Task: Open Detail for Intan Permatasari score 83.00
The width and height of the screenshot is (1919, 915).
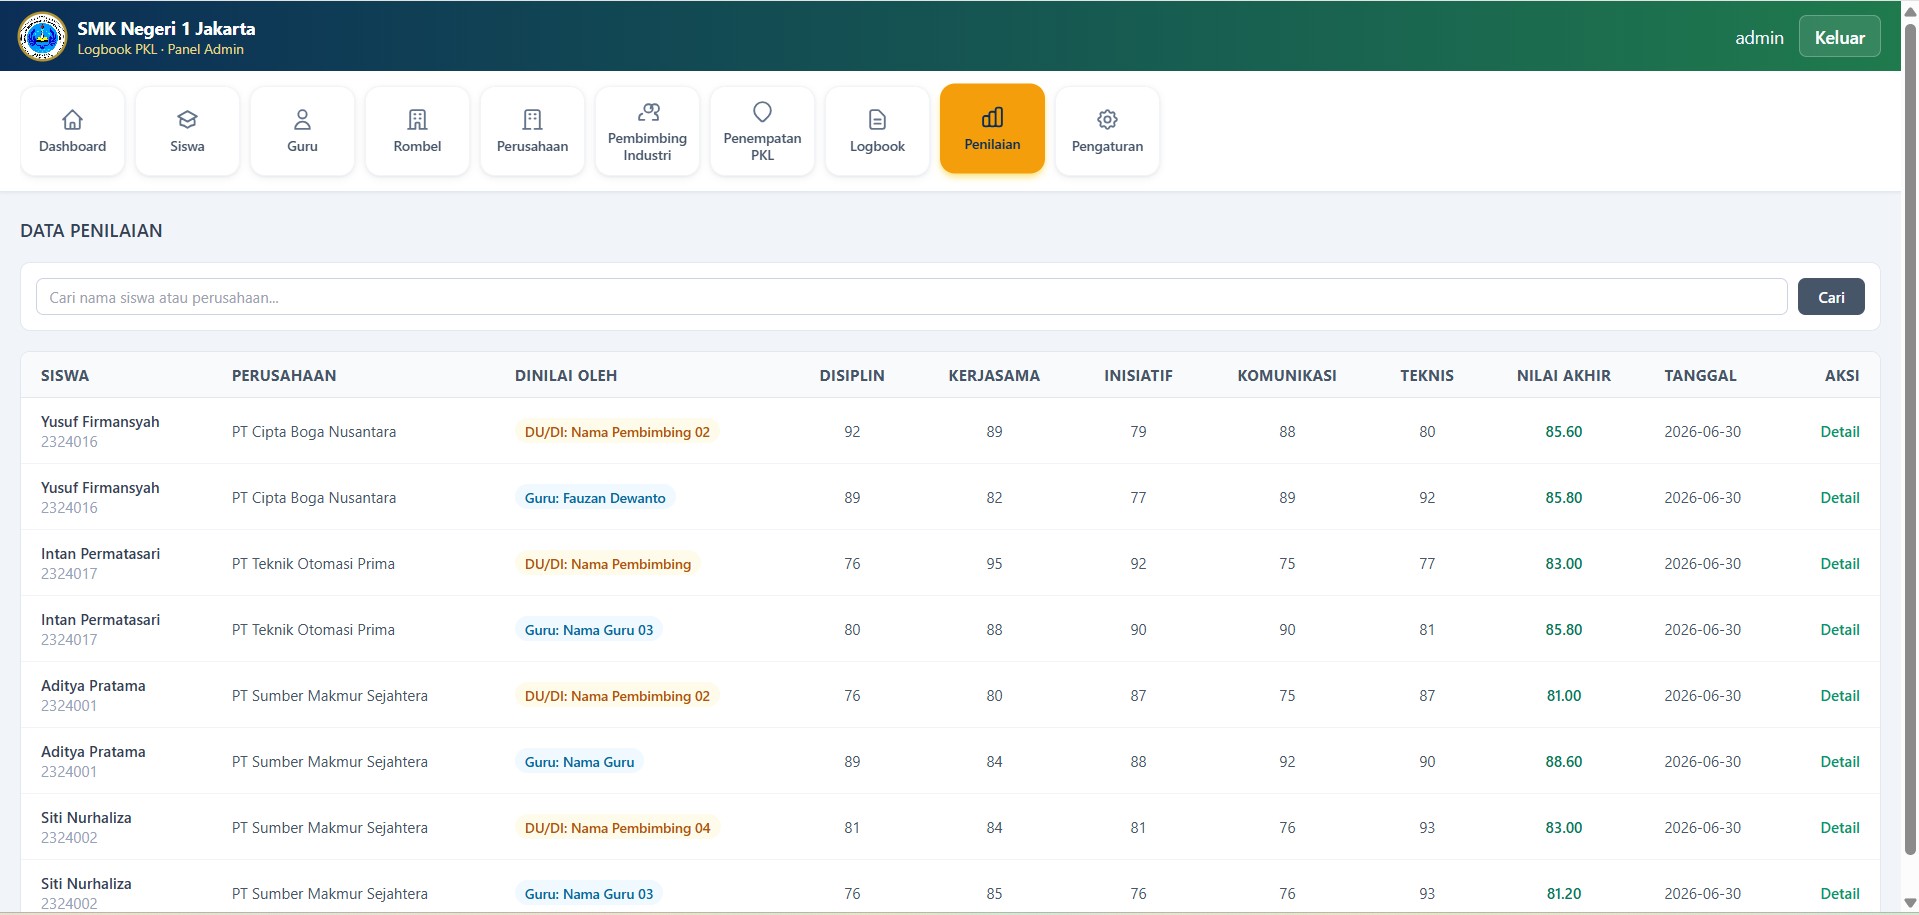Action: [1839, 564]
